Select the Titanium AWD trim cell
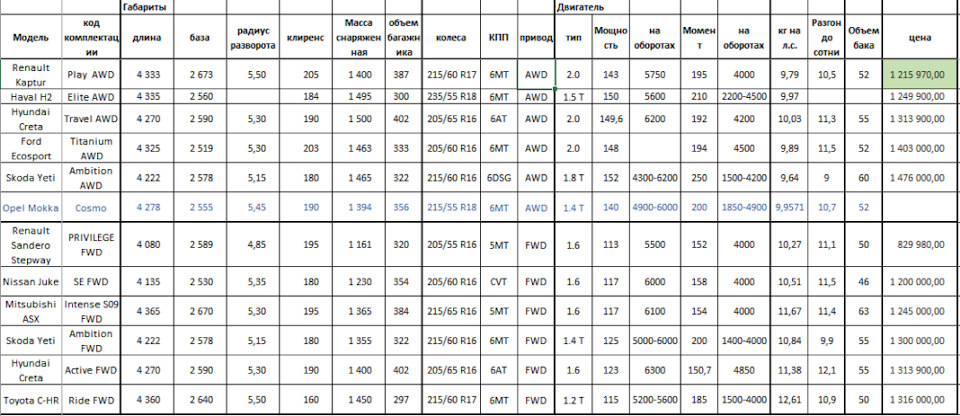 click(x=91, y=149)
